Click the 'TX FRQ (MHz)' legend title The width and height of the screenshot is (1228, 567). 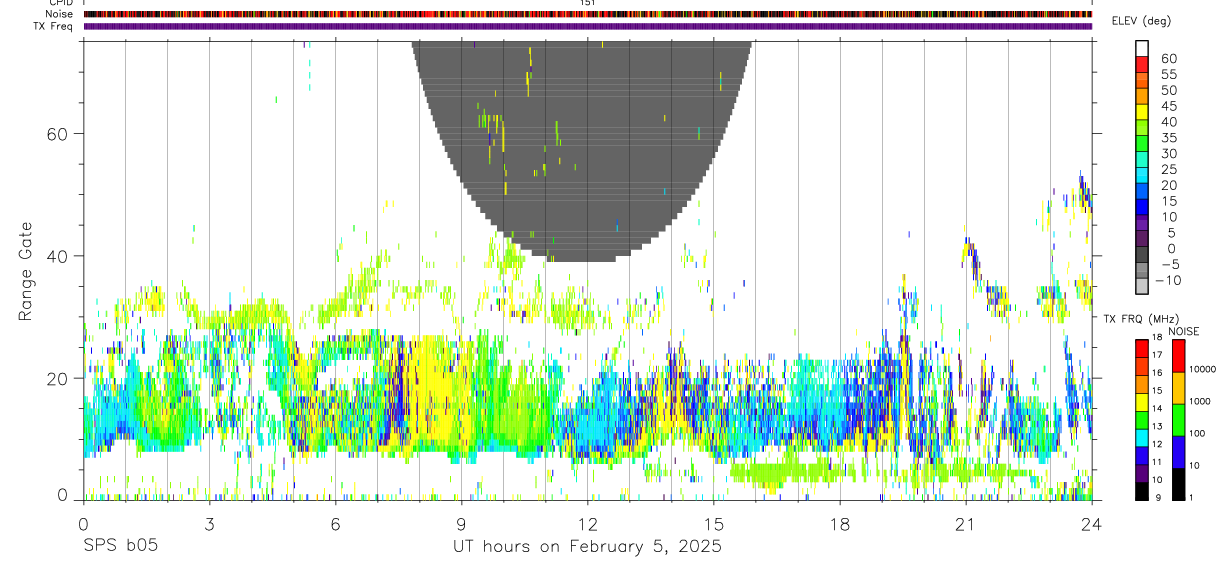click(x=1141, y=319)
